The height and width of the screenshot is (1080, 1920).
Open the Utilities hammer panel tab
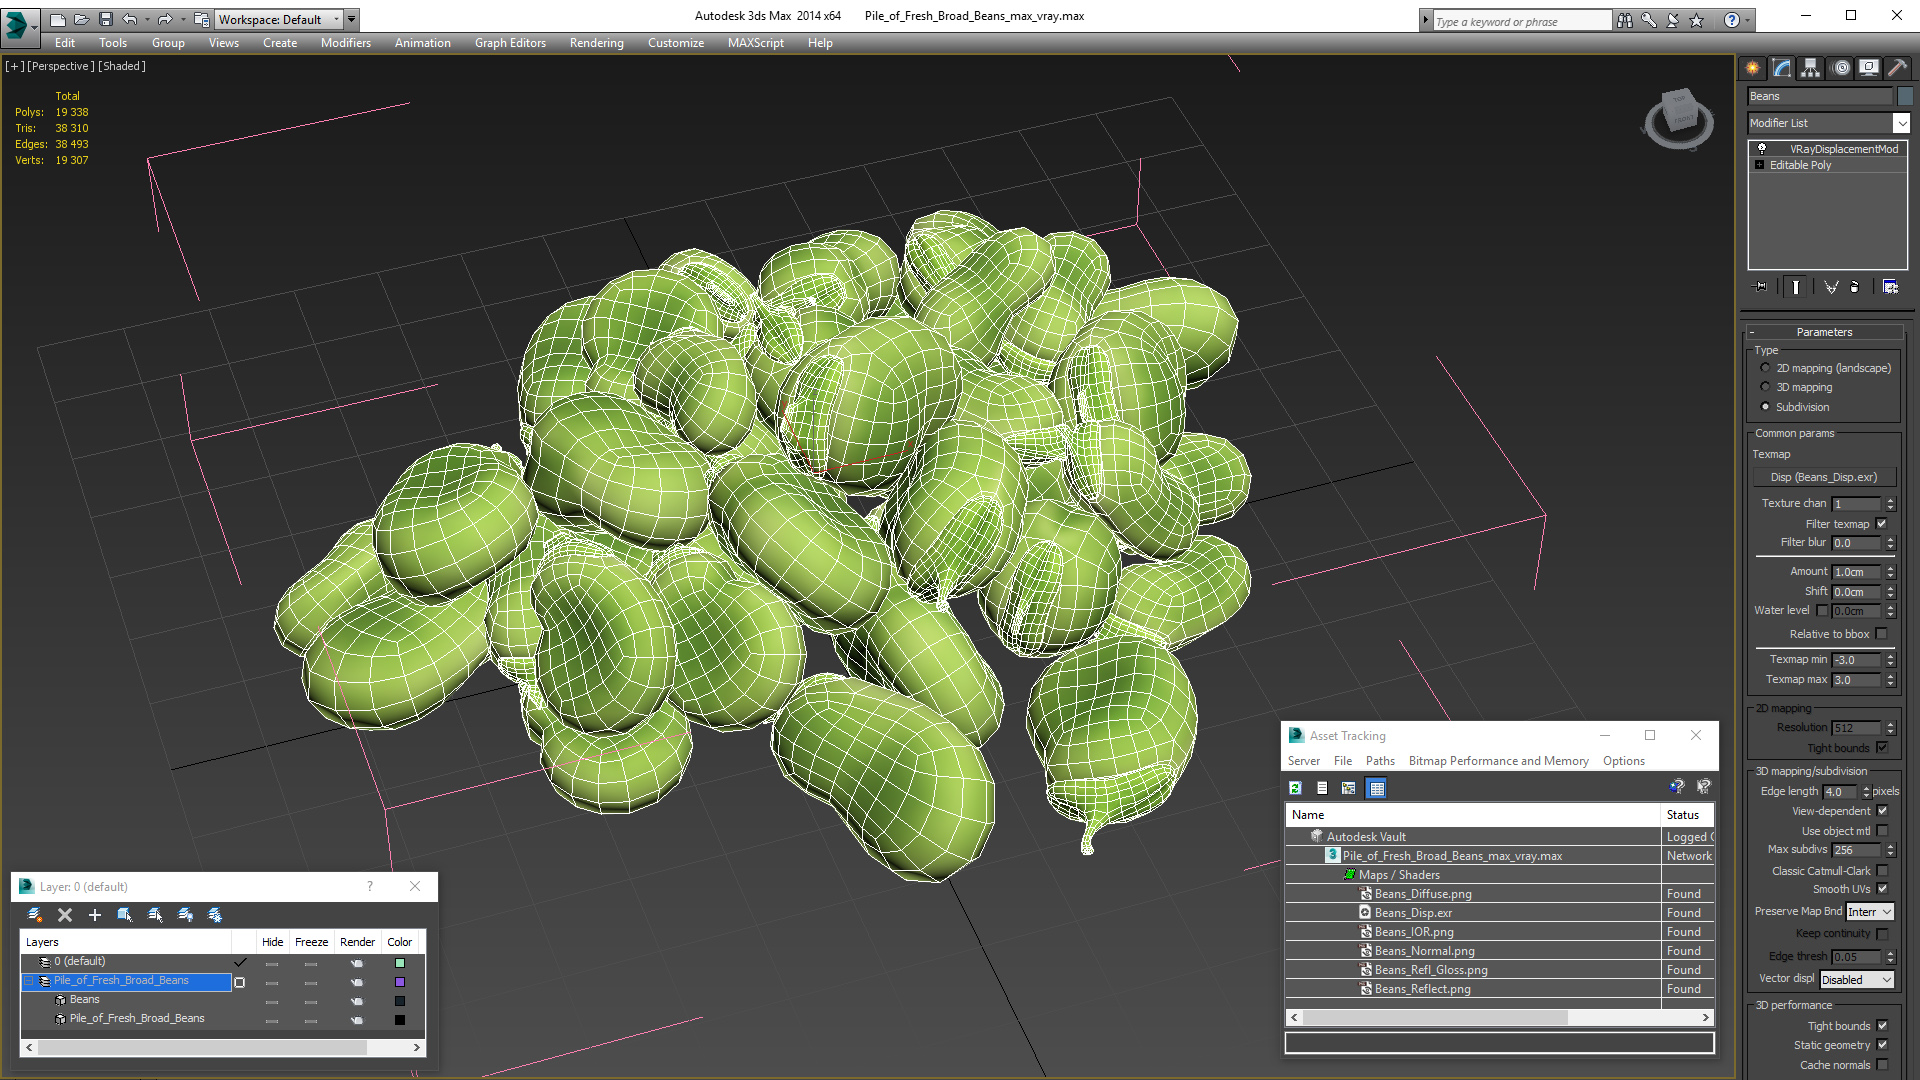(1896, 68)
